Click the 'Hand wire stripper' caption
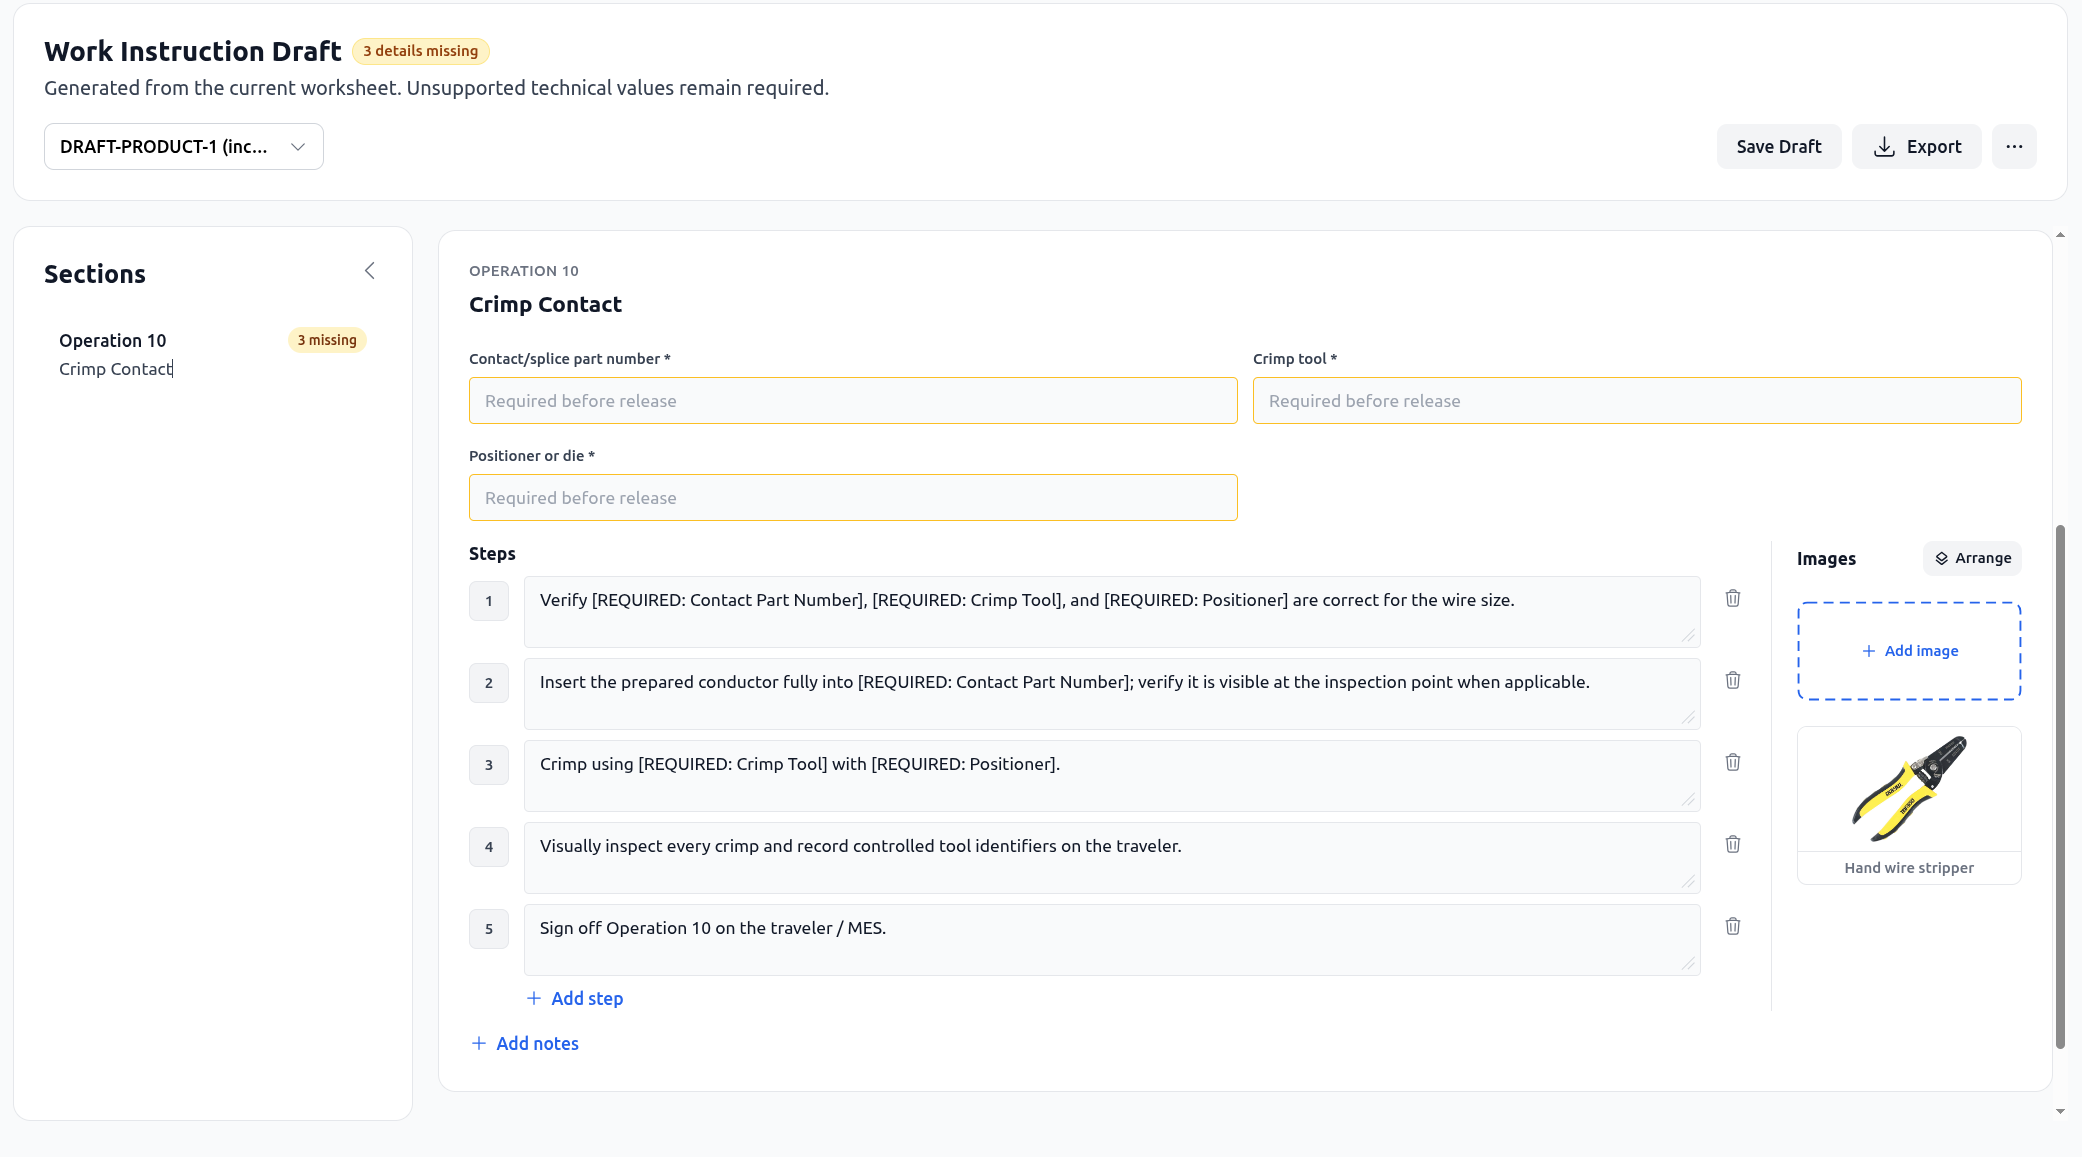 (1909, 868)
